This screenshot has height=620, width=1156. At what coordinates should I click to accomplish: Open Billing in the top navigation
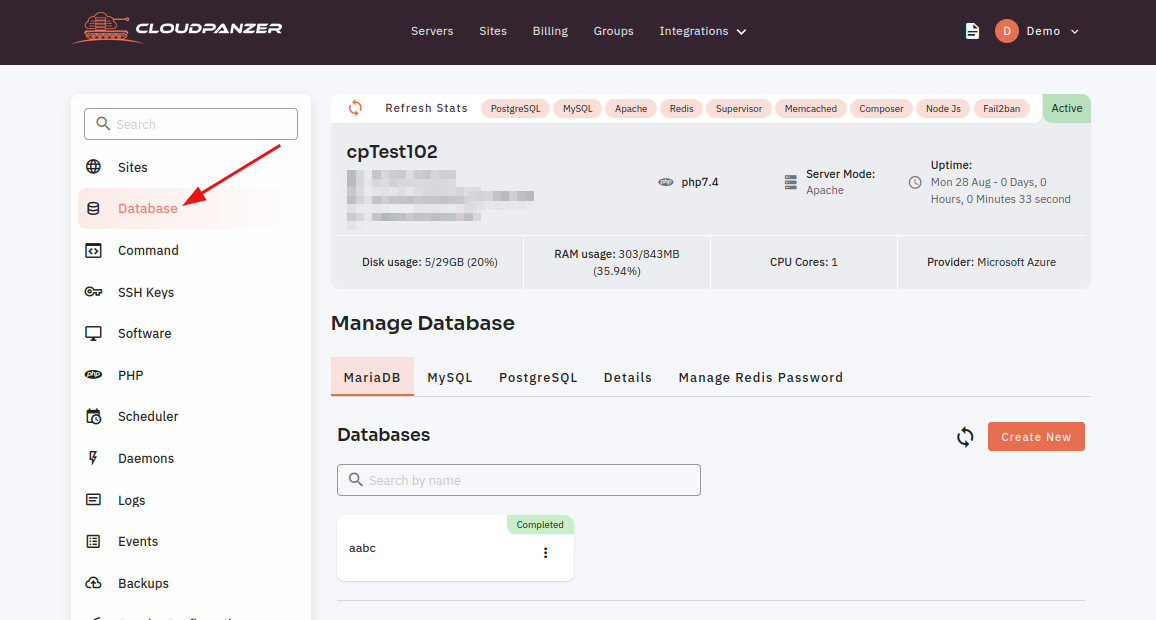coord(550,31)
